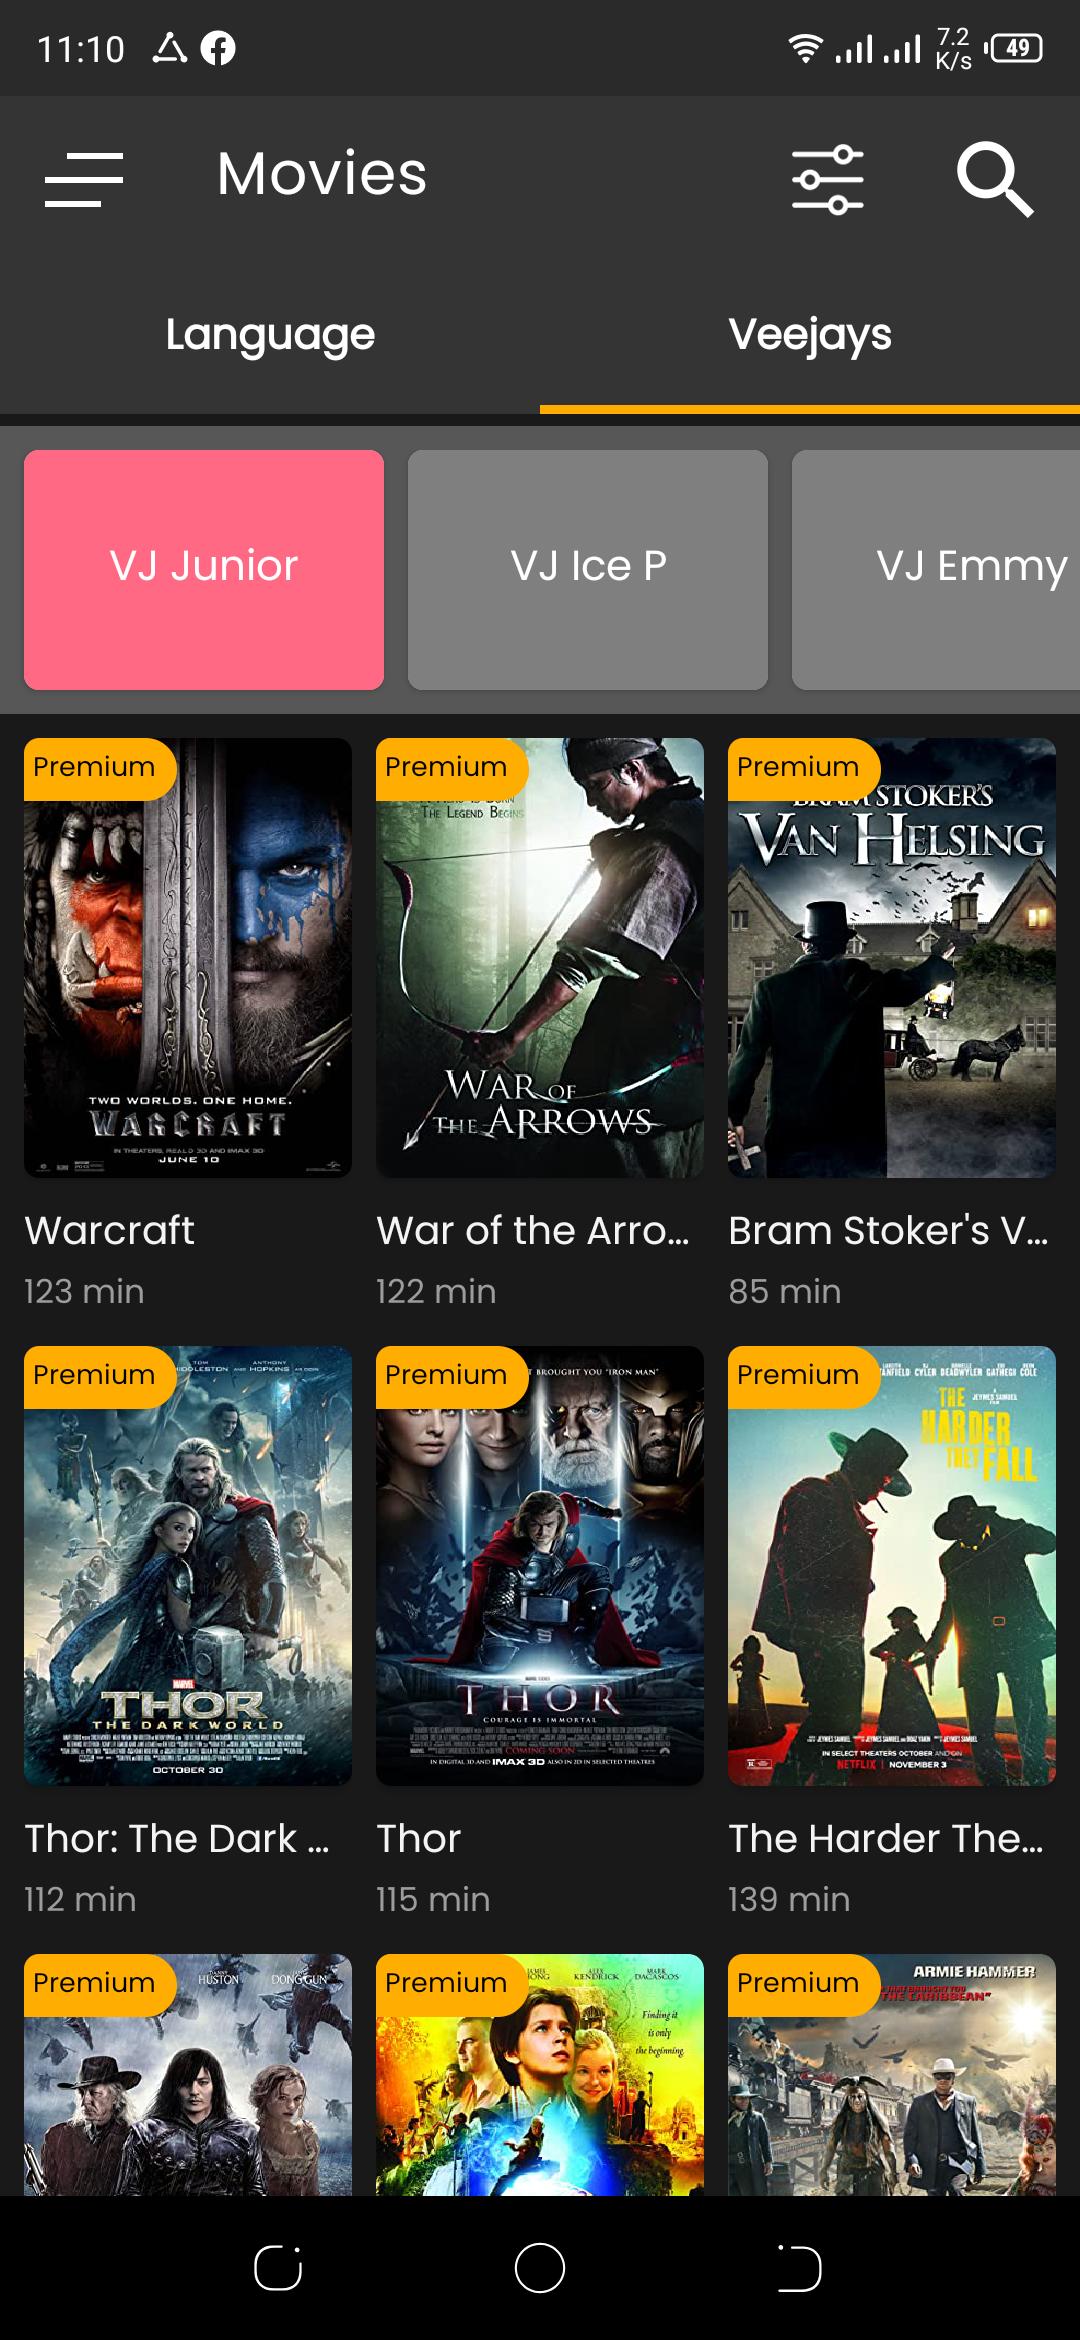Select the VJ Junior filter chip

204,570
